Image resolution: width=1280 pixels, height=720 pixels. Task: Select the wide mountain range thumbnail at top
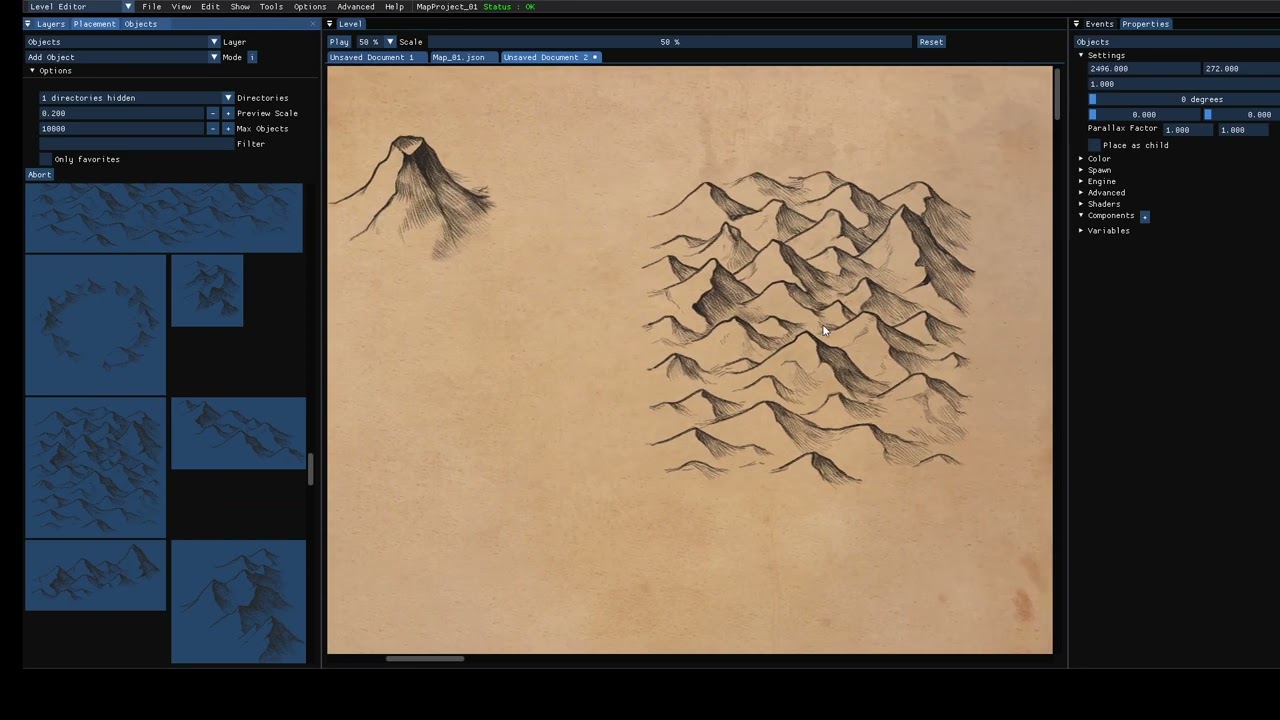(163, 218)
